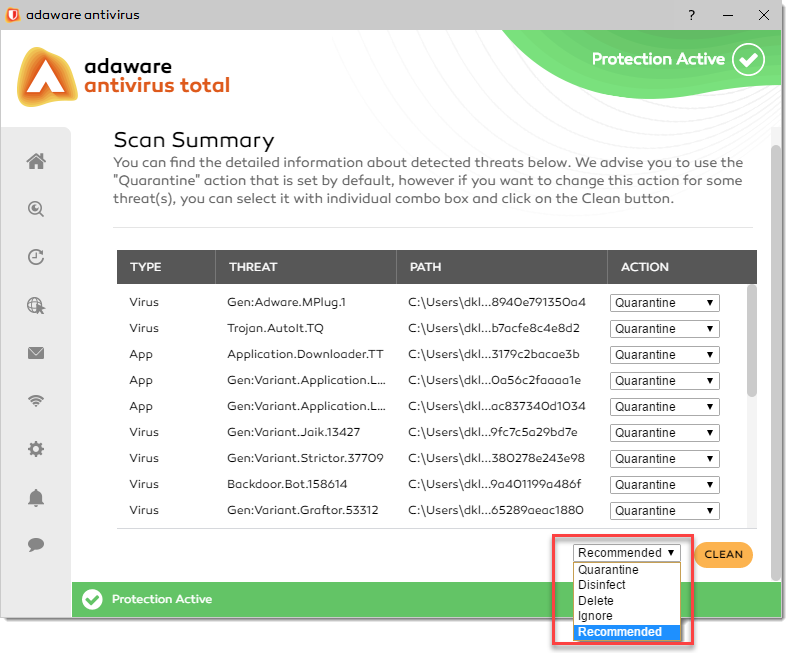
Task: Choose Delete from the global action list
Action: [x=627, y=601]
